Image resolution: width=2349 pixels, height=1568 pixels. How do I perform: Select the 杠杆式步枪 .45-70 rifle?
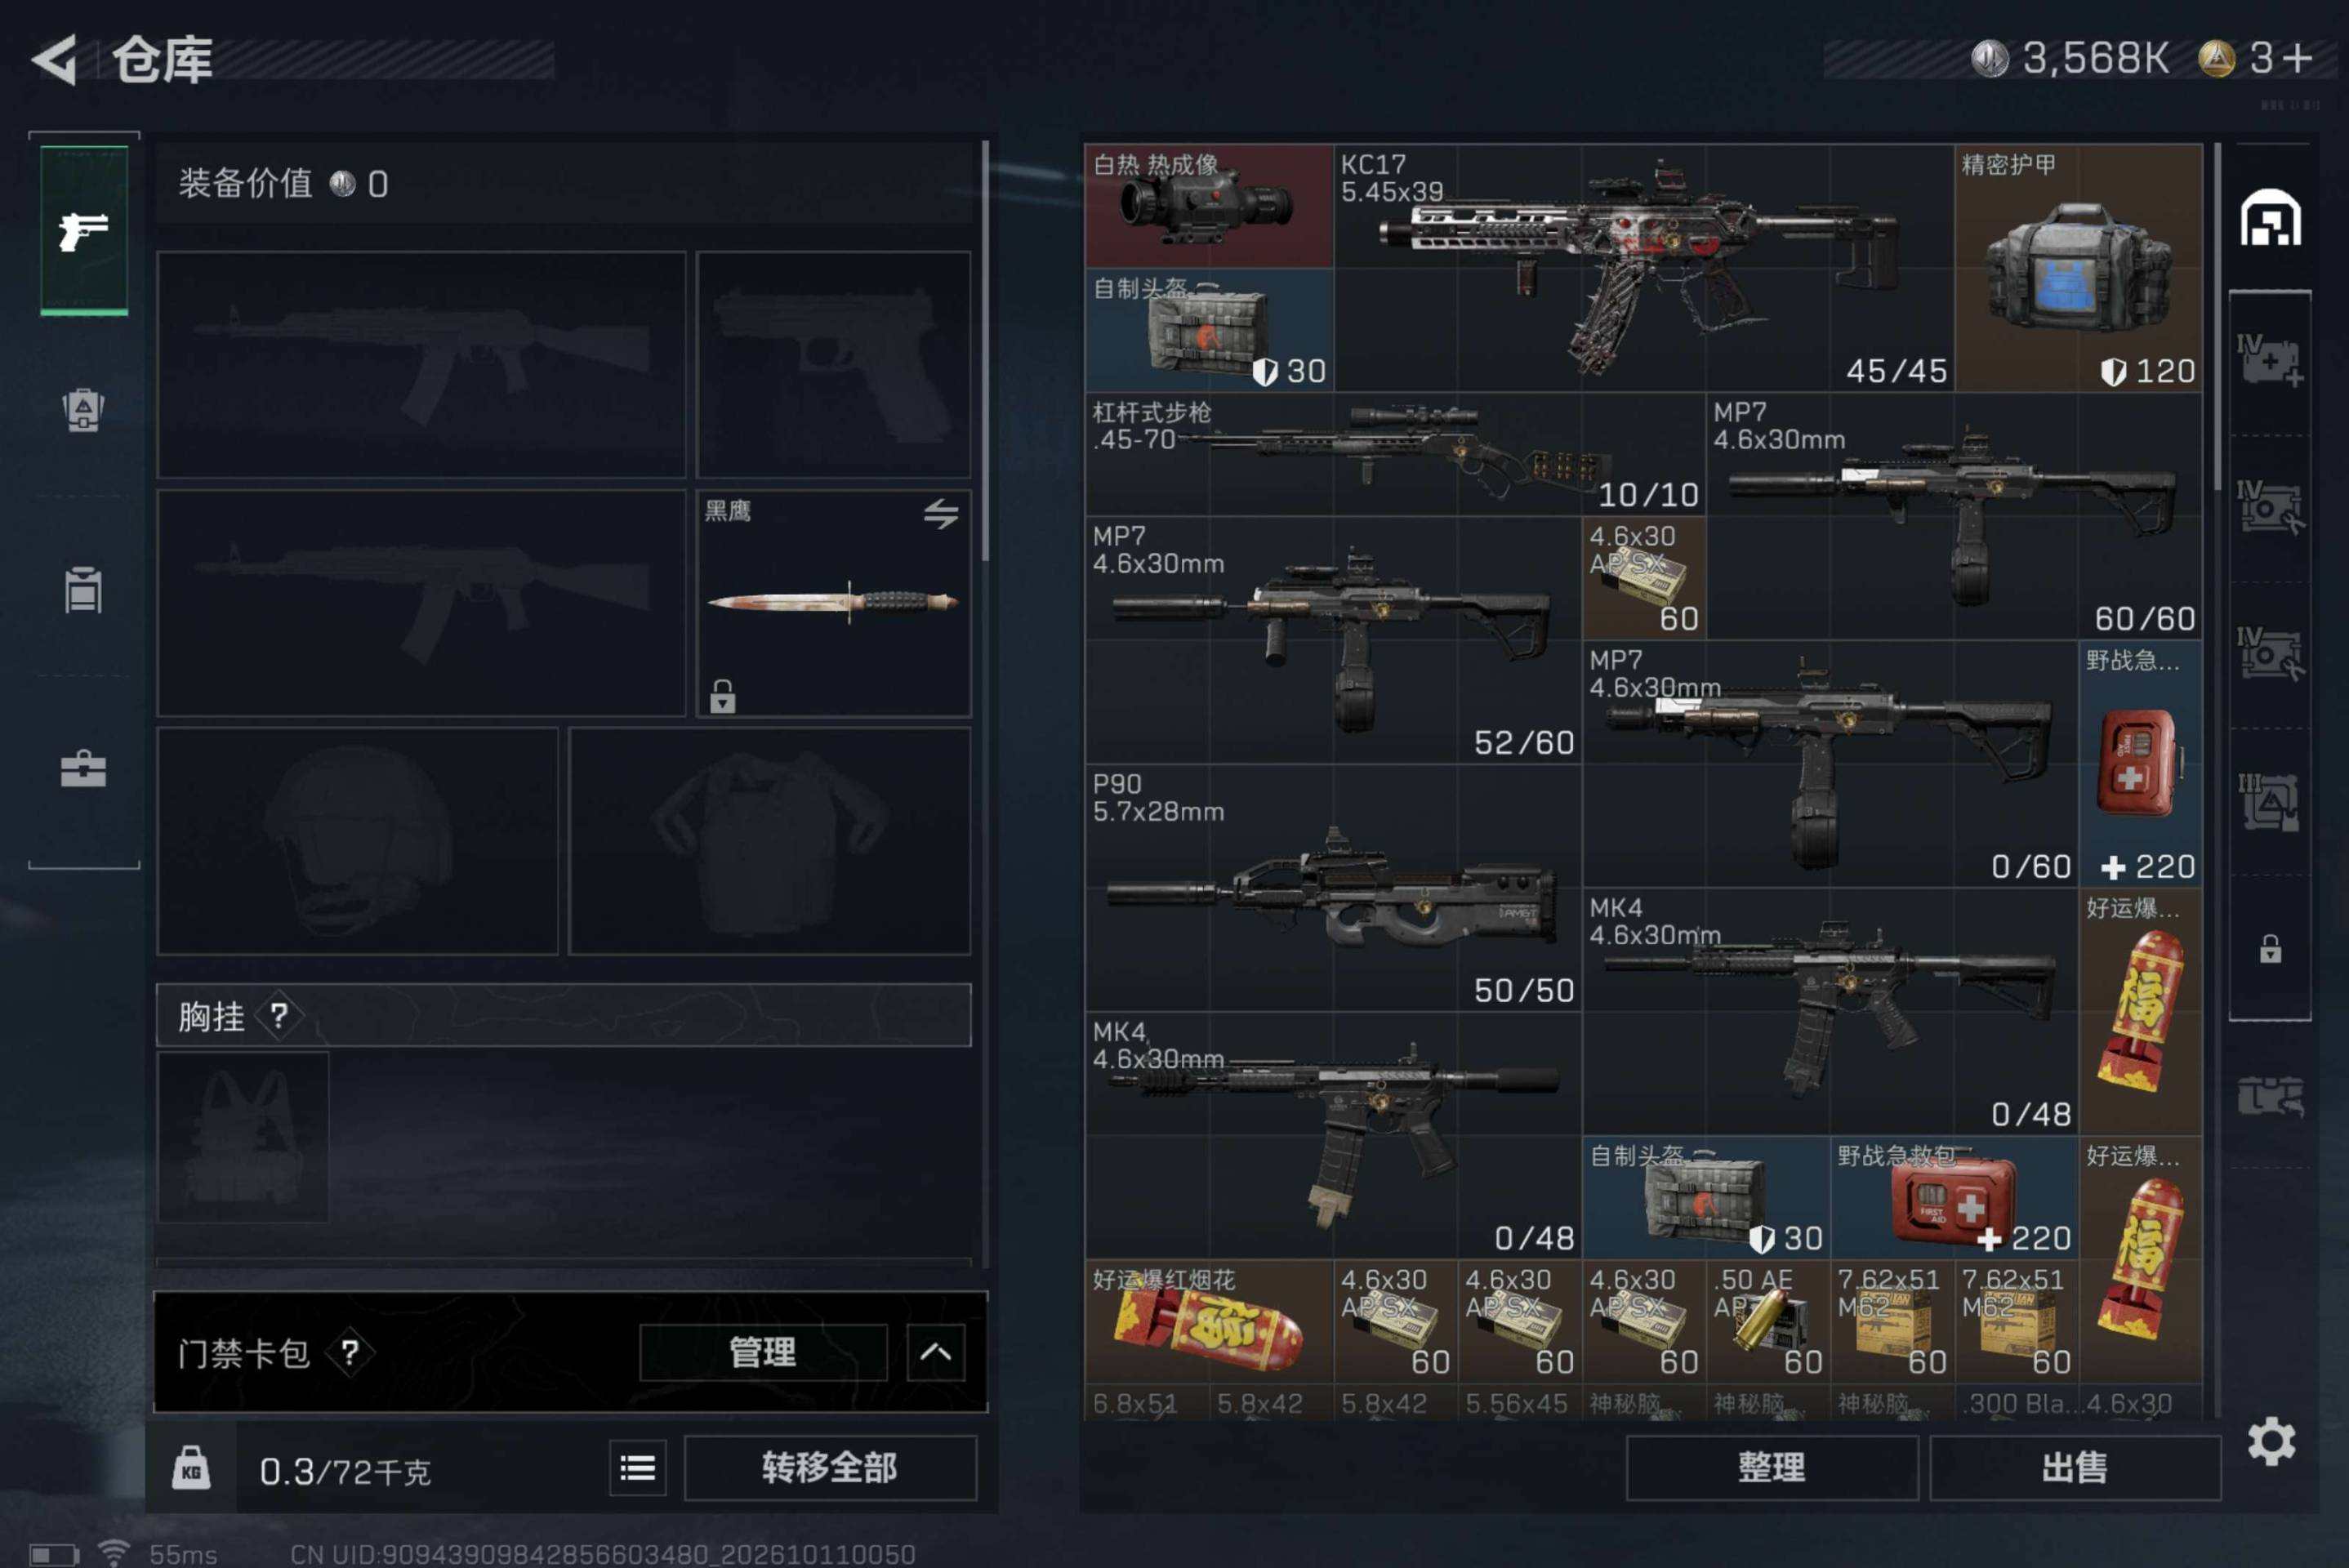(1395, 454)
